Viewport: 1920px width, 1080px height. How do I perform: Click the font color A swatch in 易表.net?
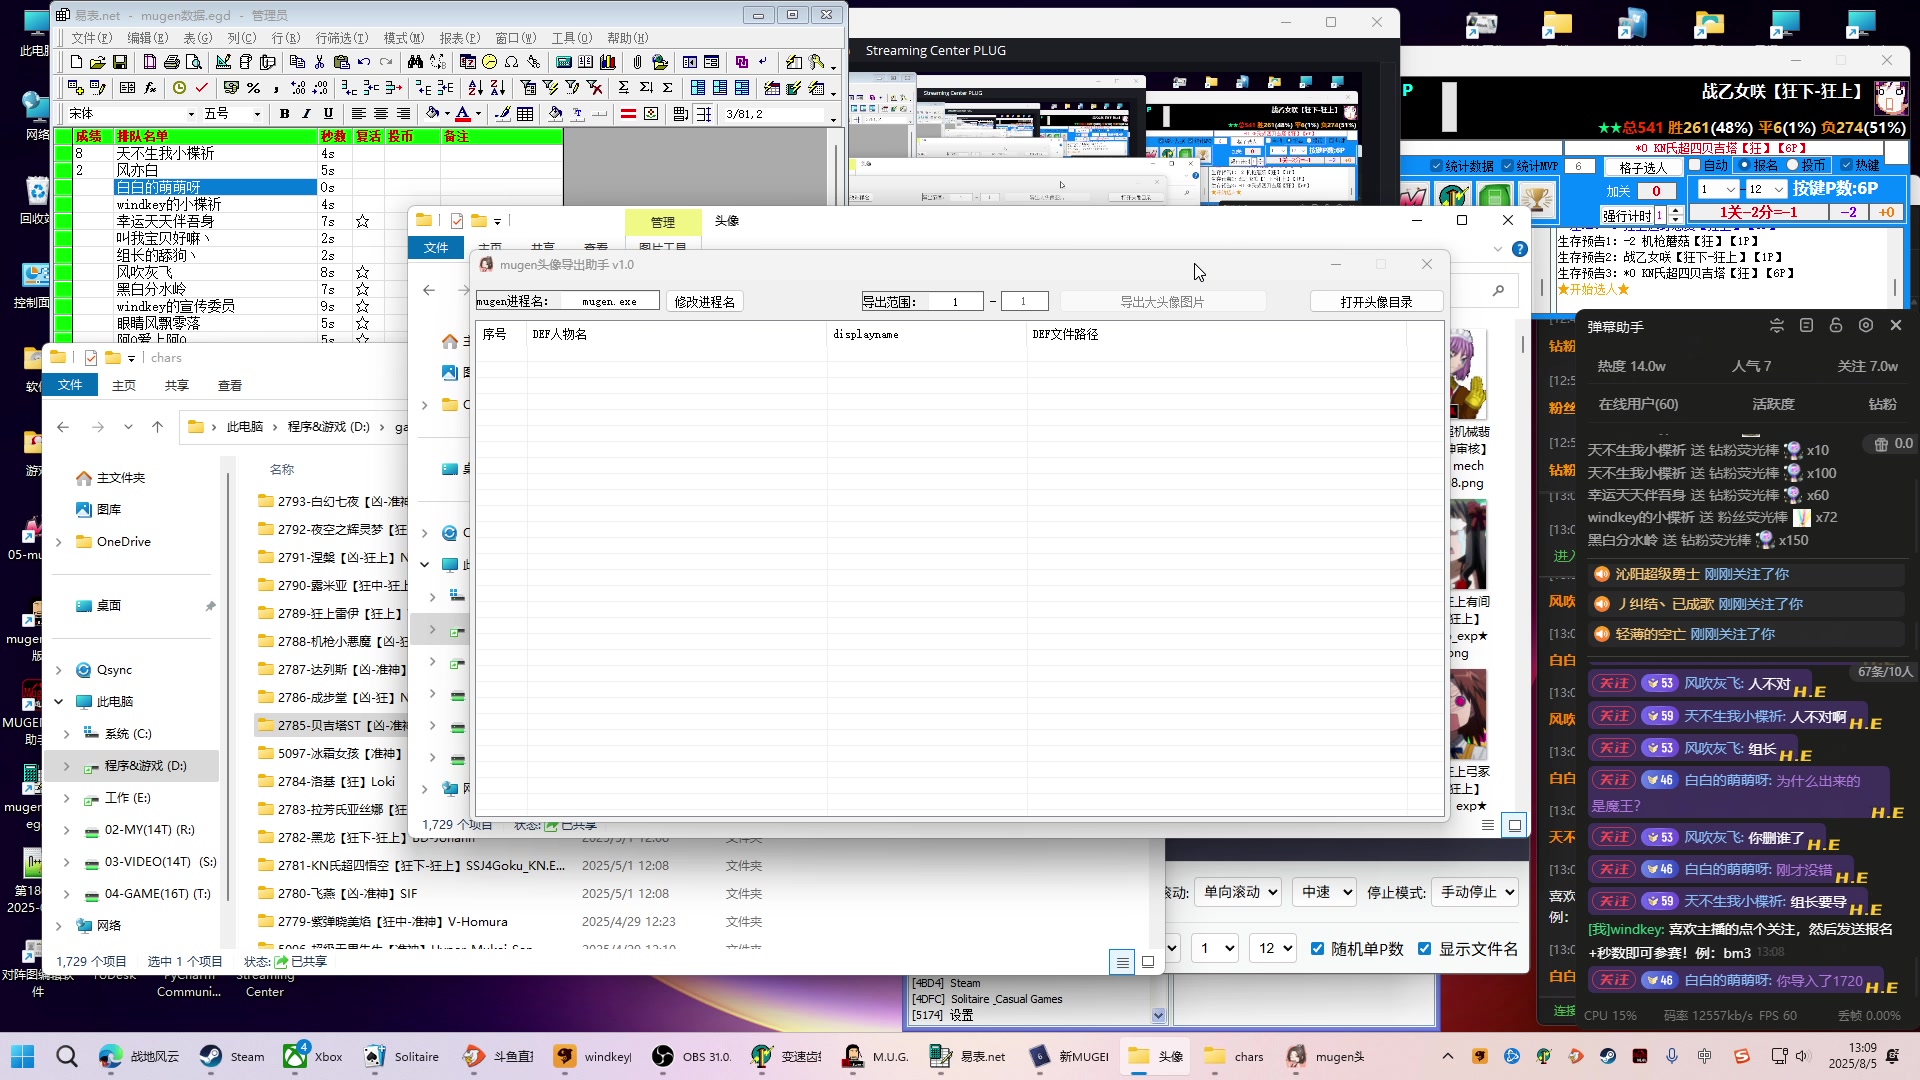click(x=462, y=114)
